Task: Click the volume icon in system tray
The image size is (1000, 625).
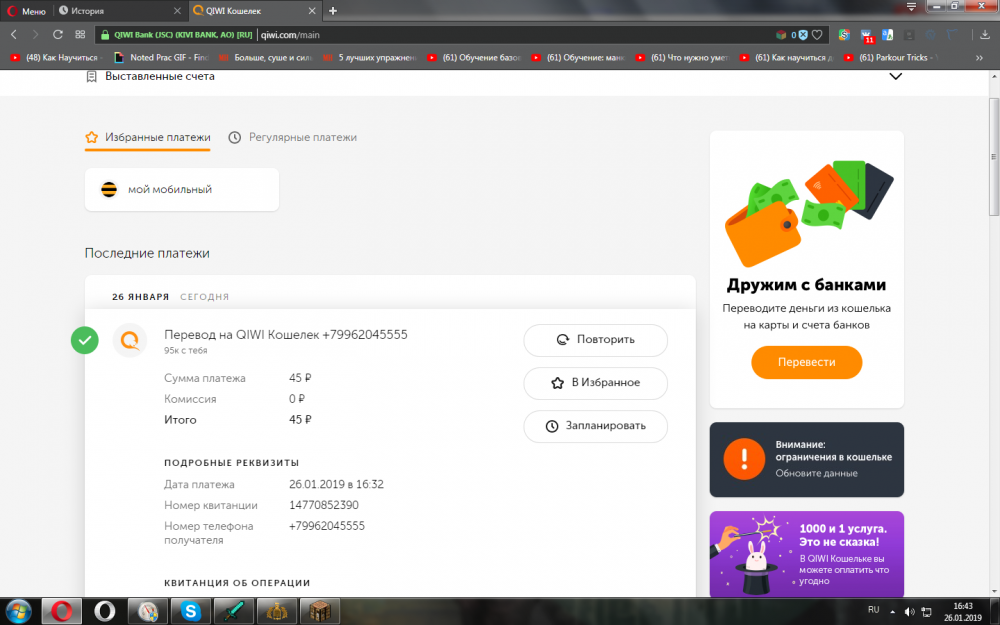Action: coord(907,610)
